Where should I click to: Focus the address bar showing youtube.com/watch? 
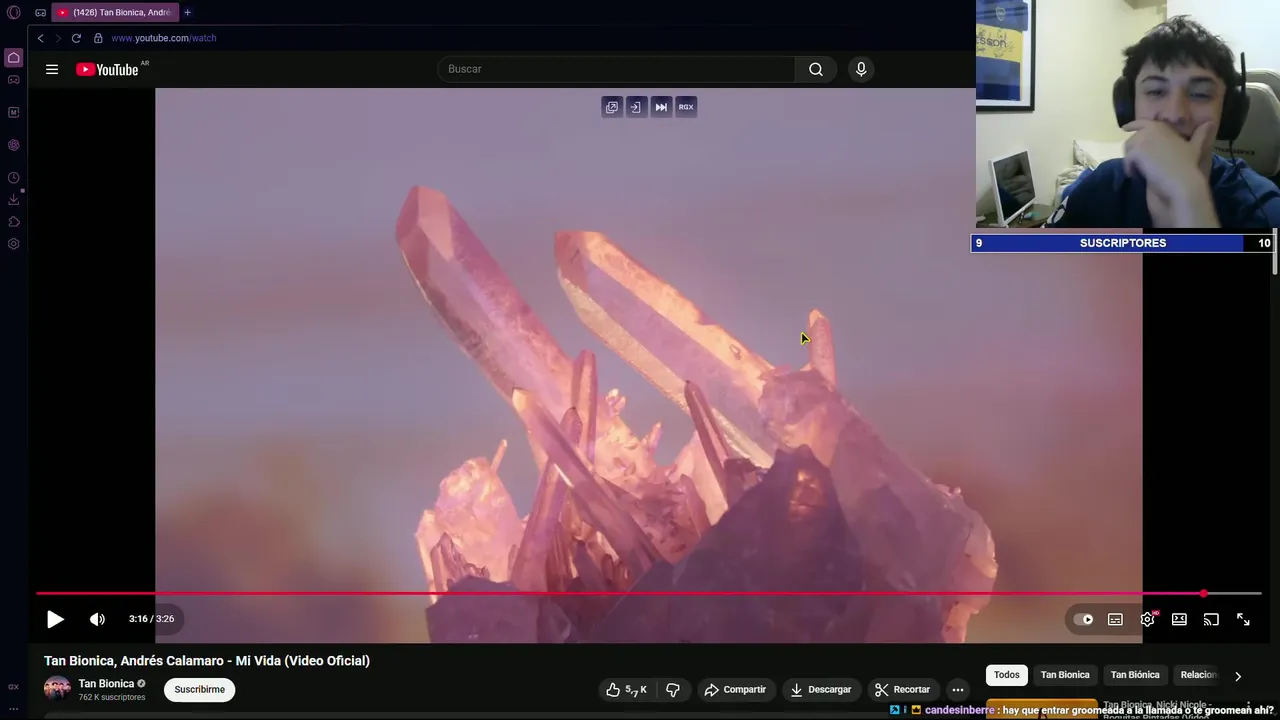[164, 38]
